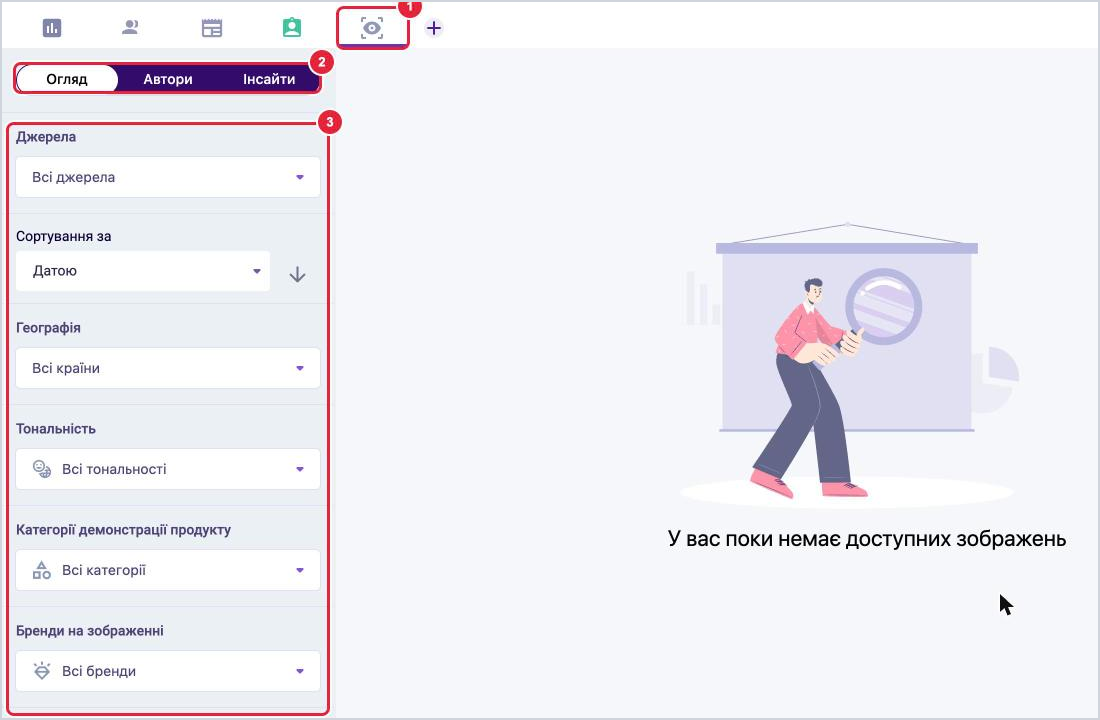Switch to the Огляд view
The image size is (1100, 720).
click(67, 79)
